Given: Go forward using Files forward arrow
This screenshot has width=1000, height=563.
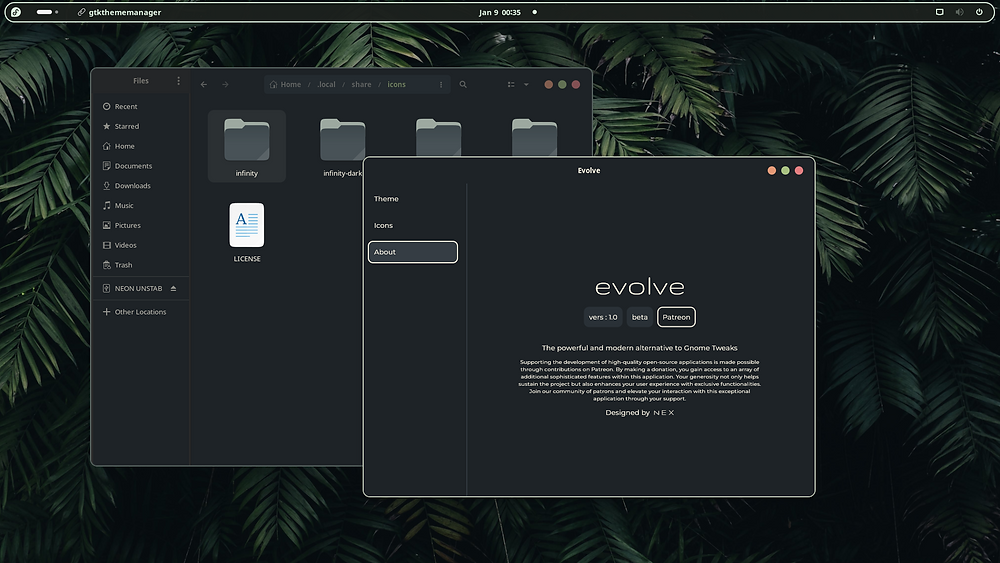Looking at the screenshot, I should (225, 84).
